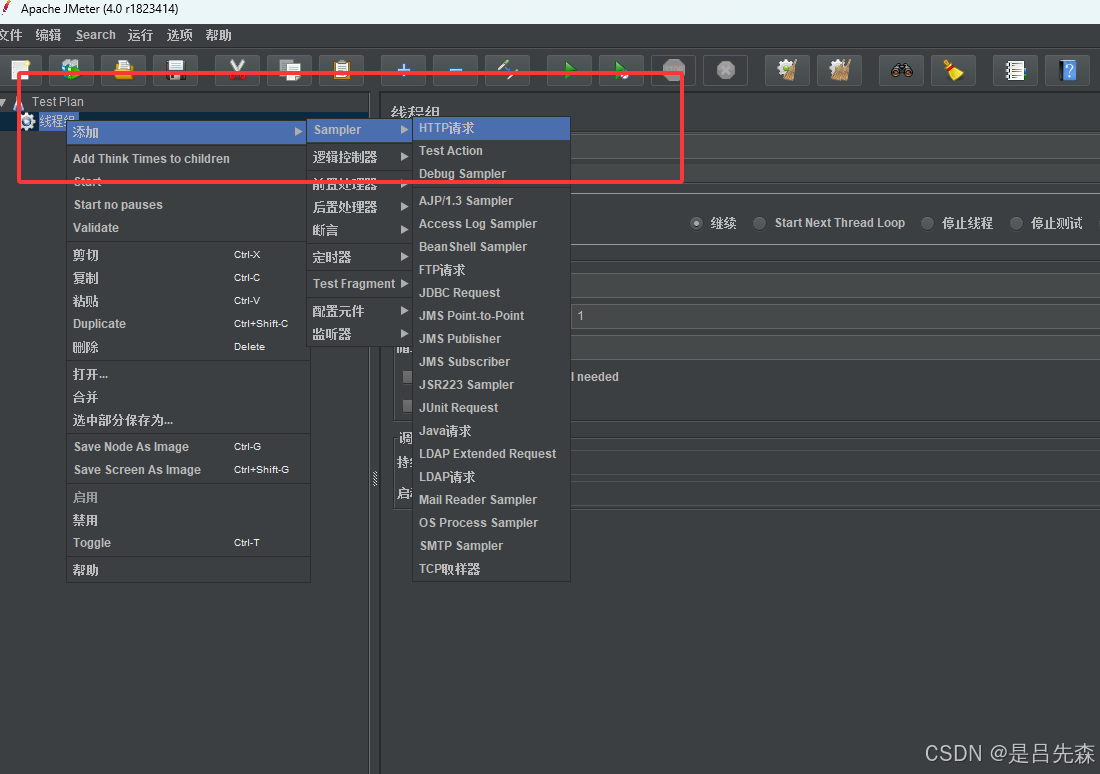The height and width of the screenshot is (774, 1100).
Task: Click the input field containing 1
Action: (835, 316)
